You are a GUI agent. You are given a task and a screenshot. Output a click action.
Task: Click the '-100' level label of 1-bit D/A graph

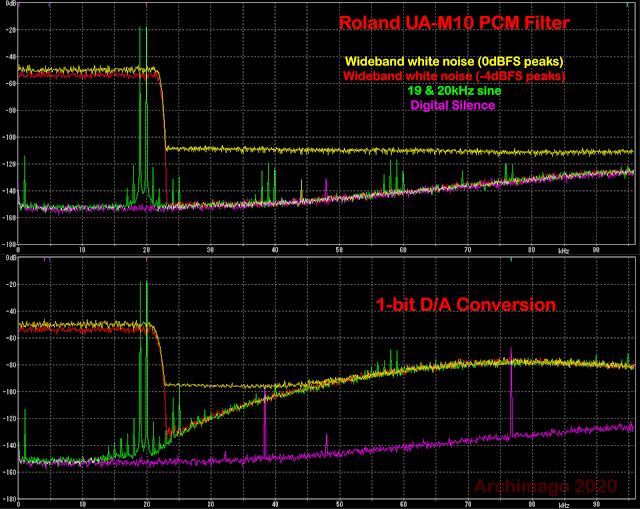[9, 392]
